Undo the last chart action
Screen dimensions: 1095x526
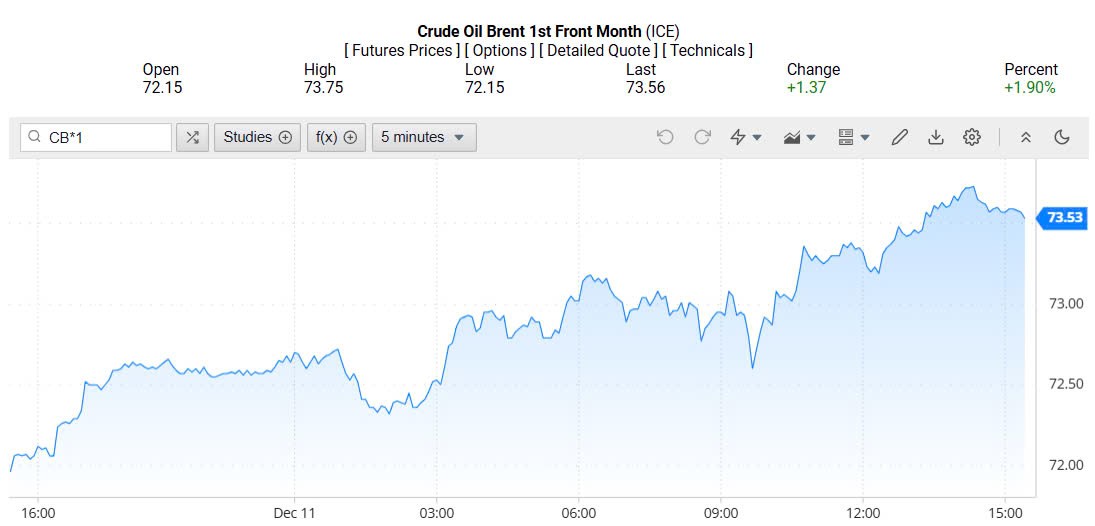pyautogui.click(x=665, y=137)
